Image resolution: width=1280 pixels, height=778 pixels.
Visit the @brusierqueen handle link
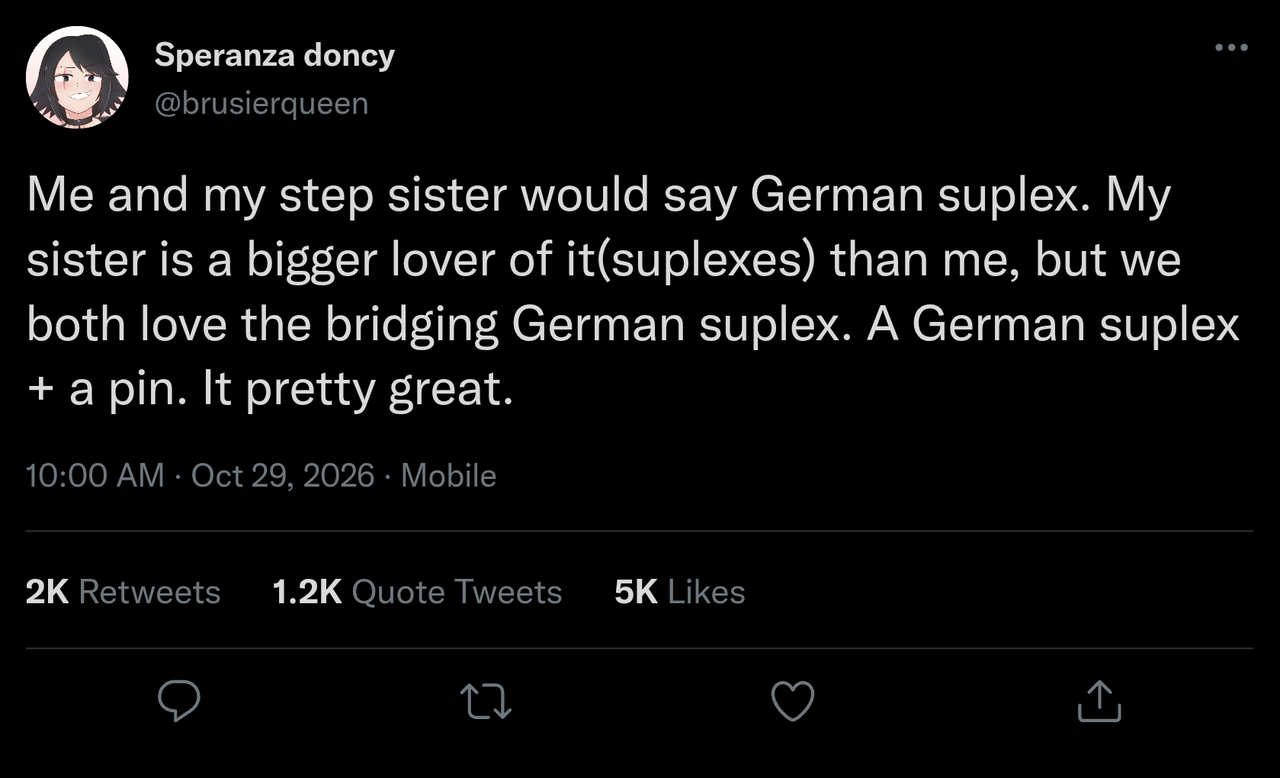point(261,103)
